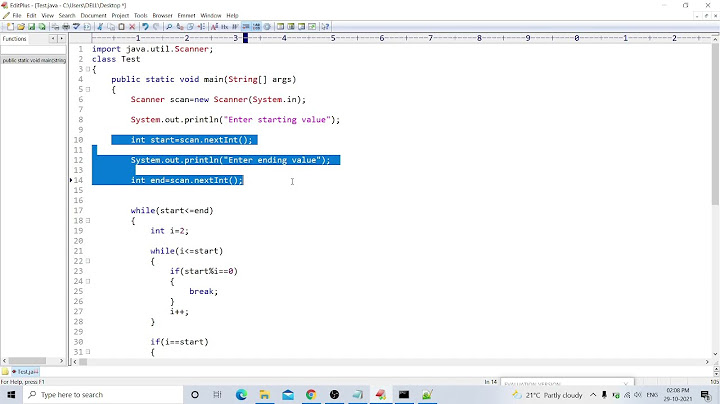Image resolution: width=720 pixels, height=404 pixels.
Task: Close the EVALUATION VERSION popup
Action: pos(626,383)
